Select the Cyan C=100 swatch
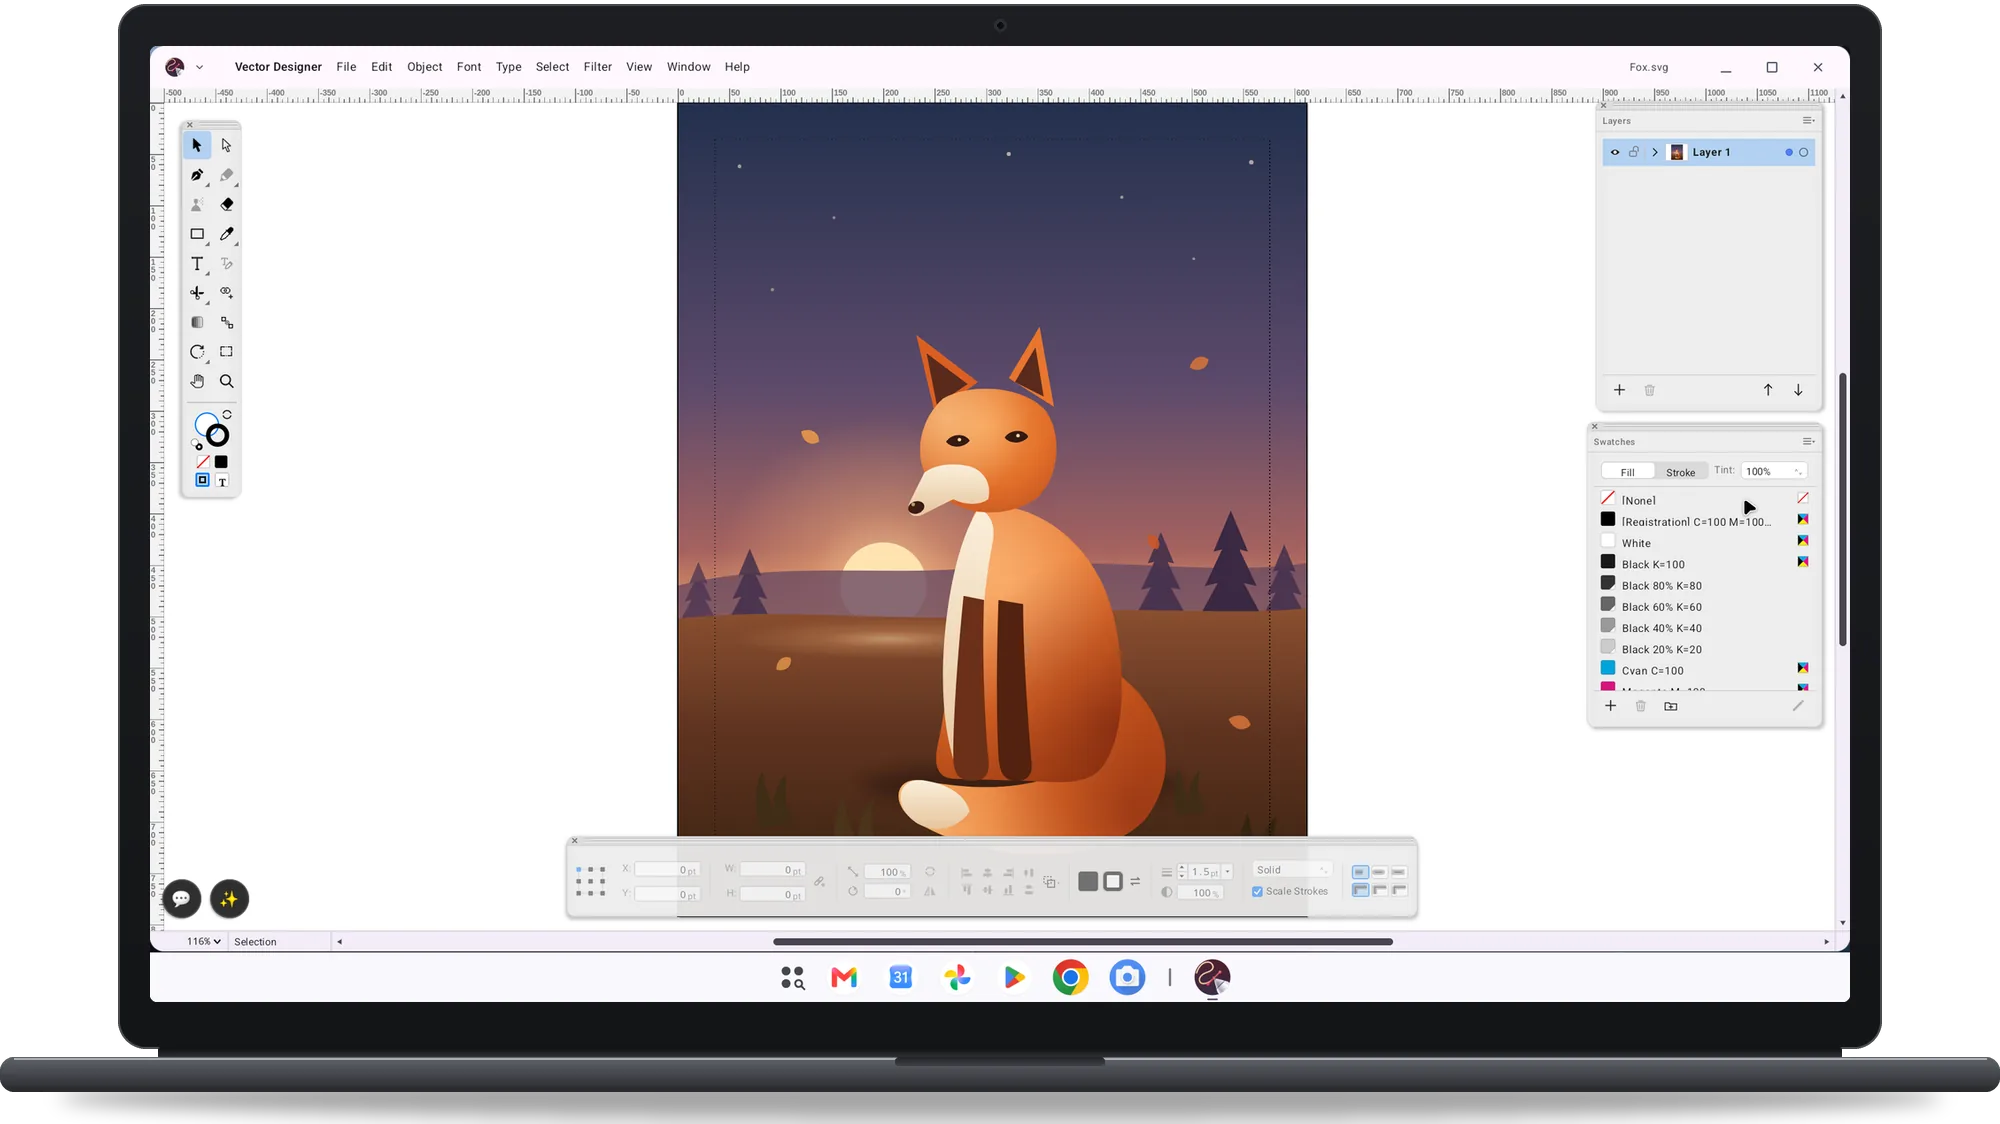Screen dimensions: 2000x1124 (1704, 670)
